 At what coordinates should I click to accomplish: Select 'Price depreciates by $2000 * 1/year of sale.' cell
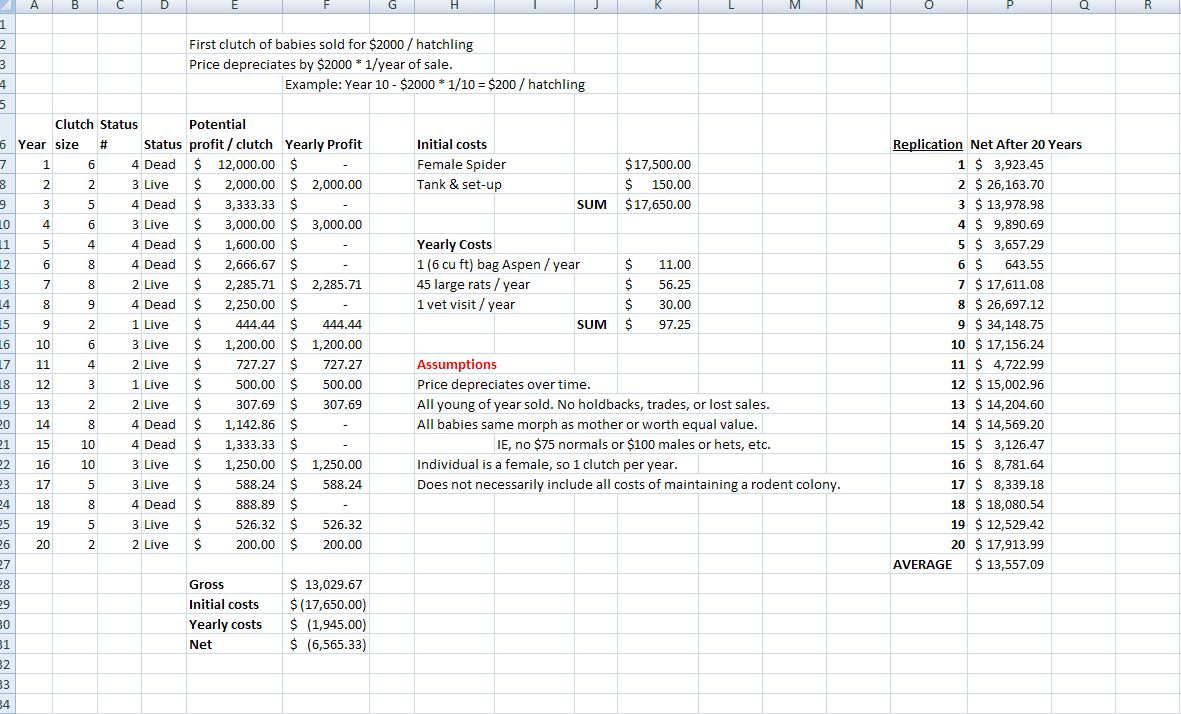pyautogui.click(x=321, y=65)
